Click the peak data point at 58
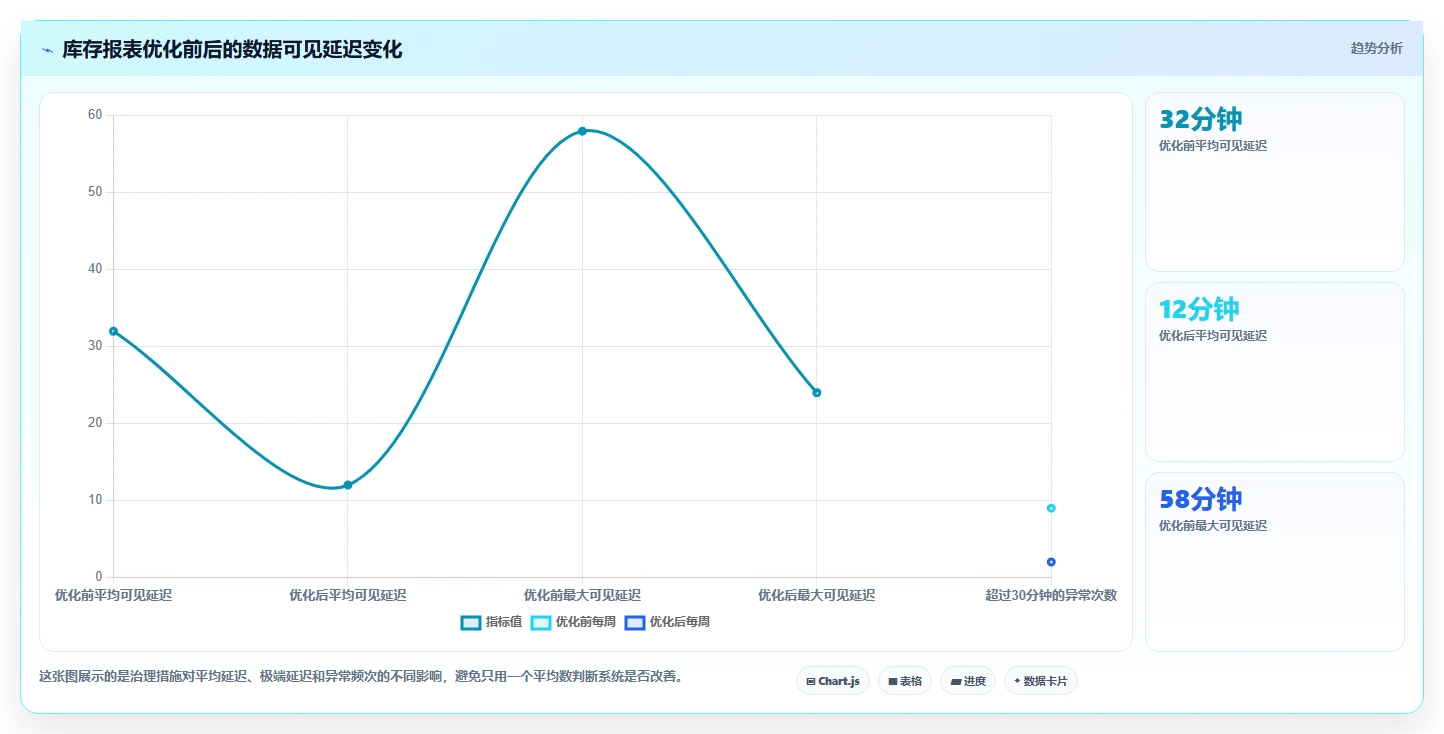The width and height of the screenshot is (1444, 734). click(582, 131)
